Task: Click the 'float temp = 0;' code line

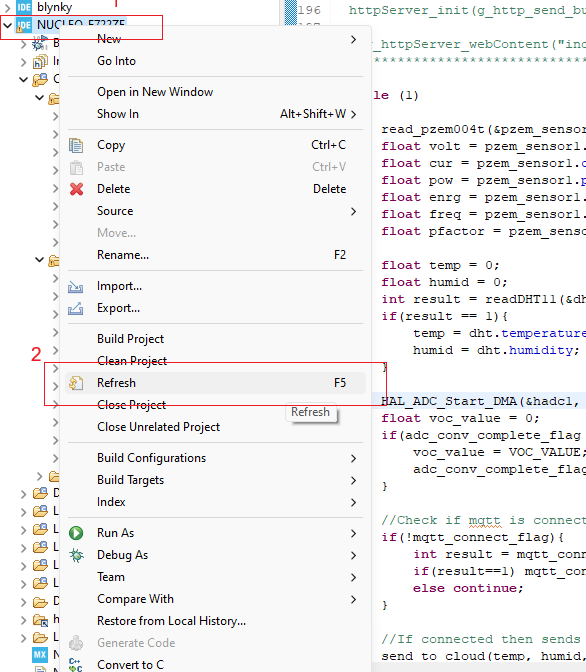Action: tap(440, 266)
